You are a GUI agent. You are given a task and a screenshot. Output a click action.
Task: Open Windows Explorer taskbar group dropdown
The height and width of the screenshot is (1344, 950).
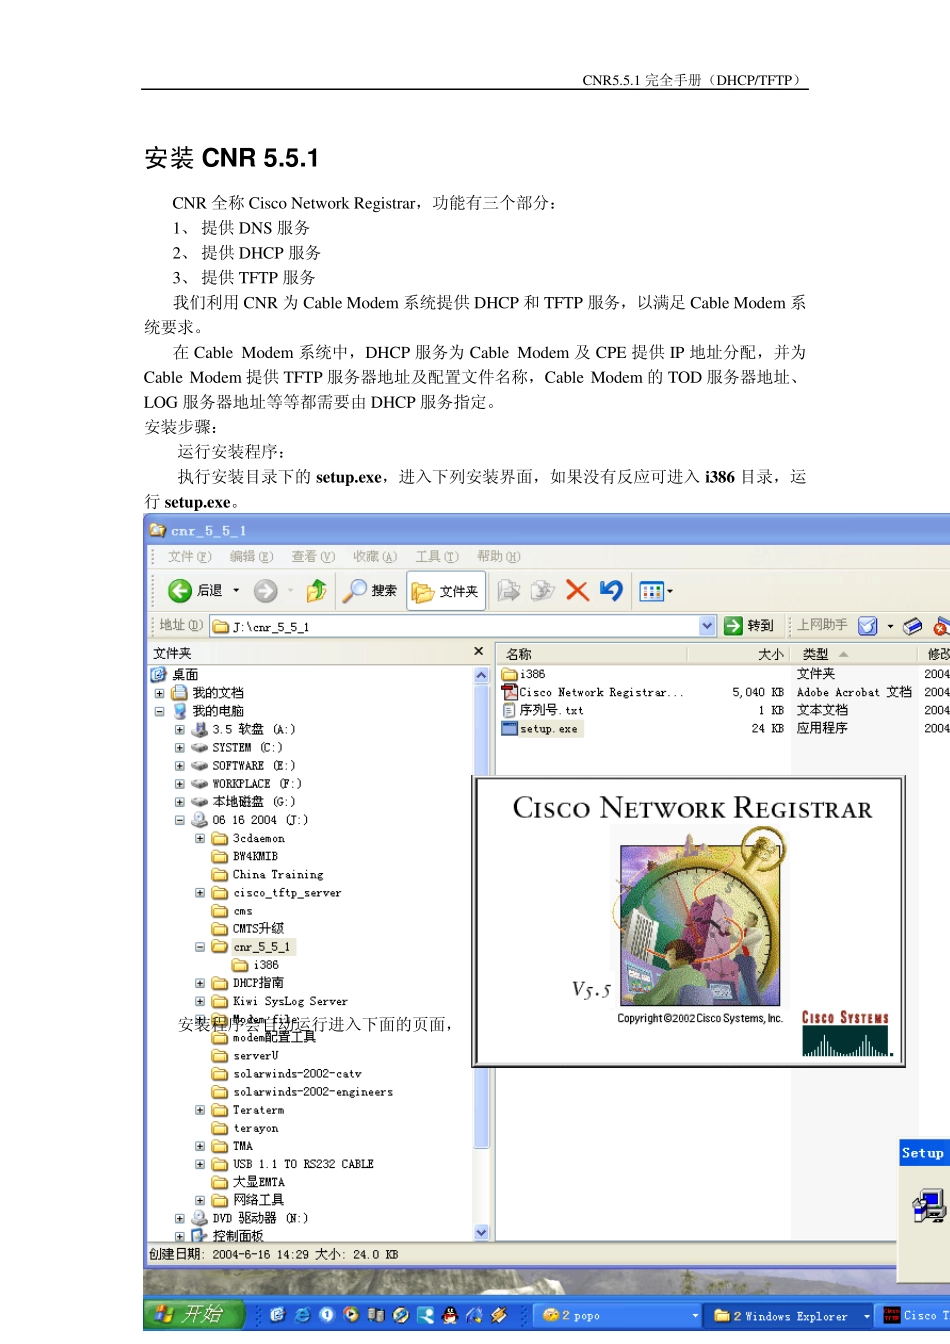(867, 1316)
